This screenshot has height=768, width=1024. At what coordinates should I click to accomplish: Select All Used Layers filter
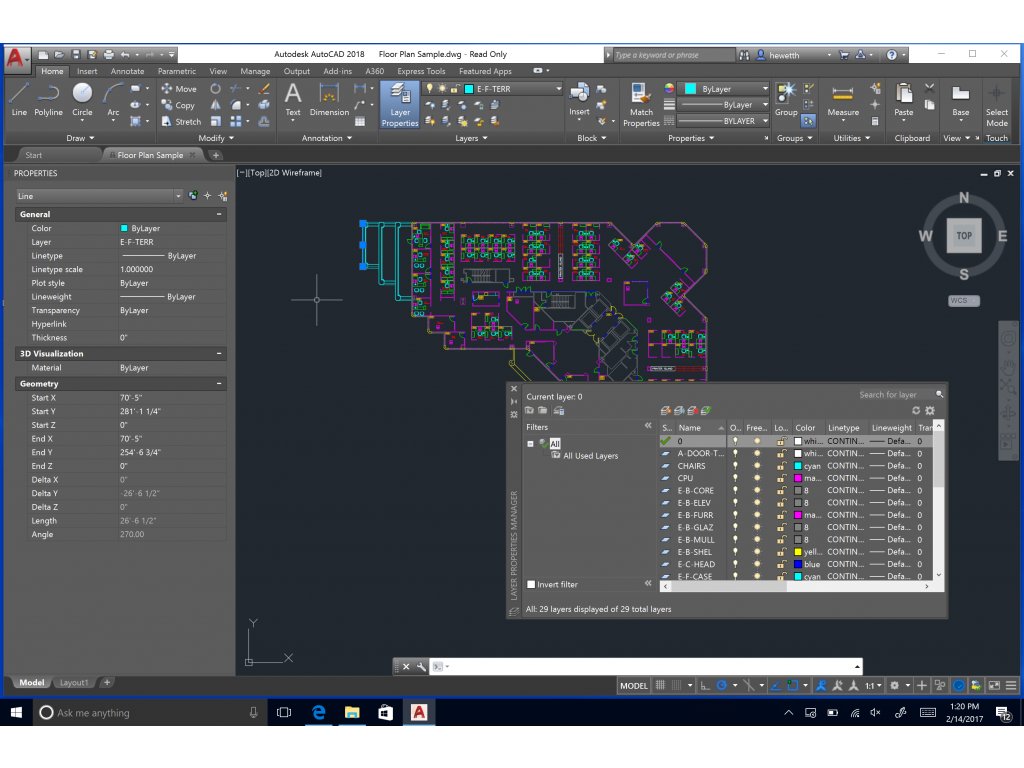(x=590, y=456)
